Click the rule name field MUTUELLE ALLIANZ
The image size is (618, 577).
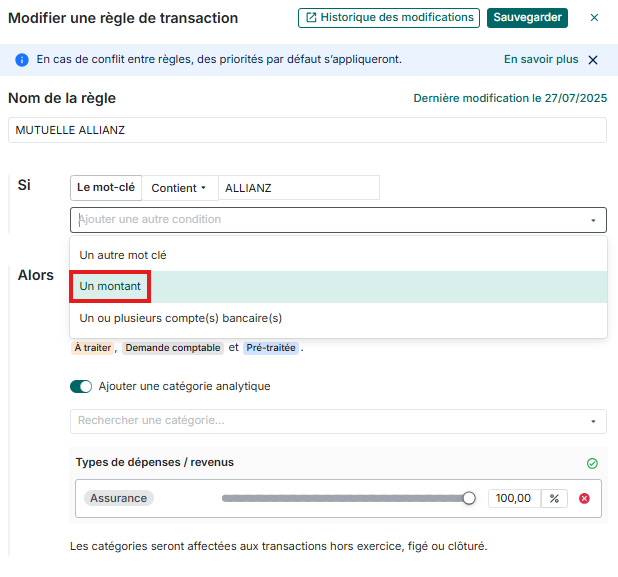pos(307,130)
